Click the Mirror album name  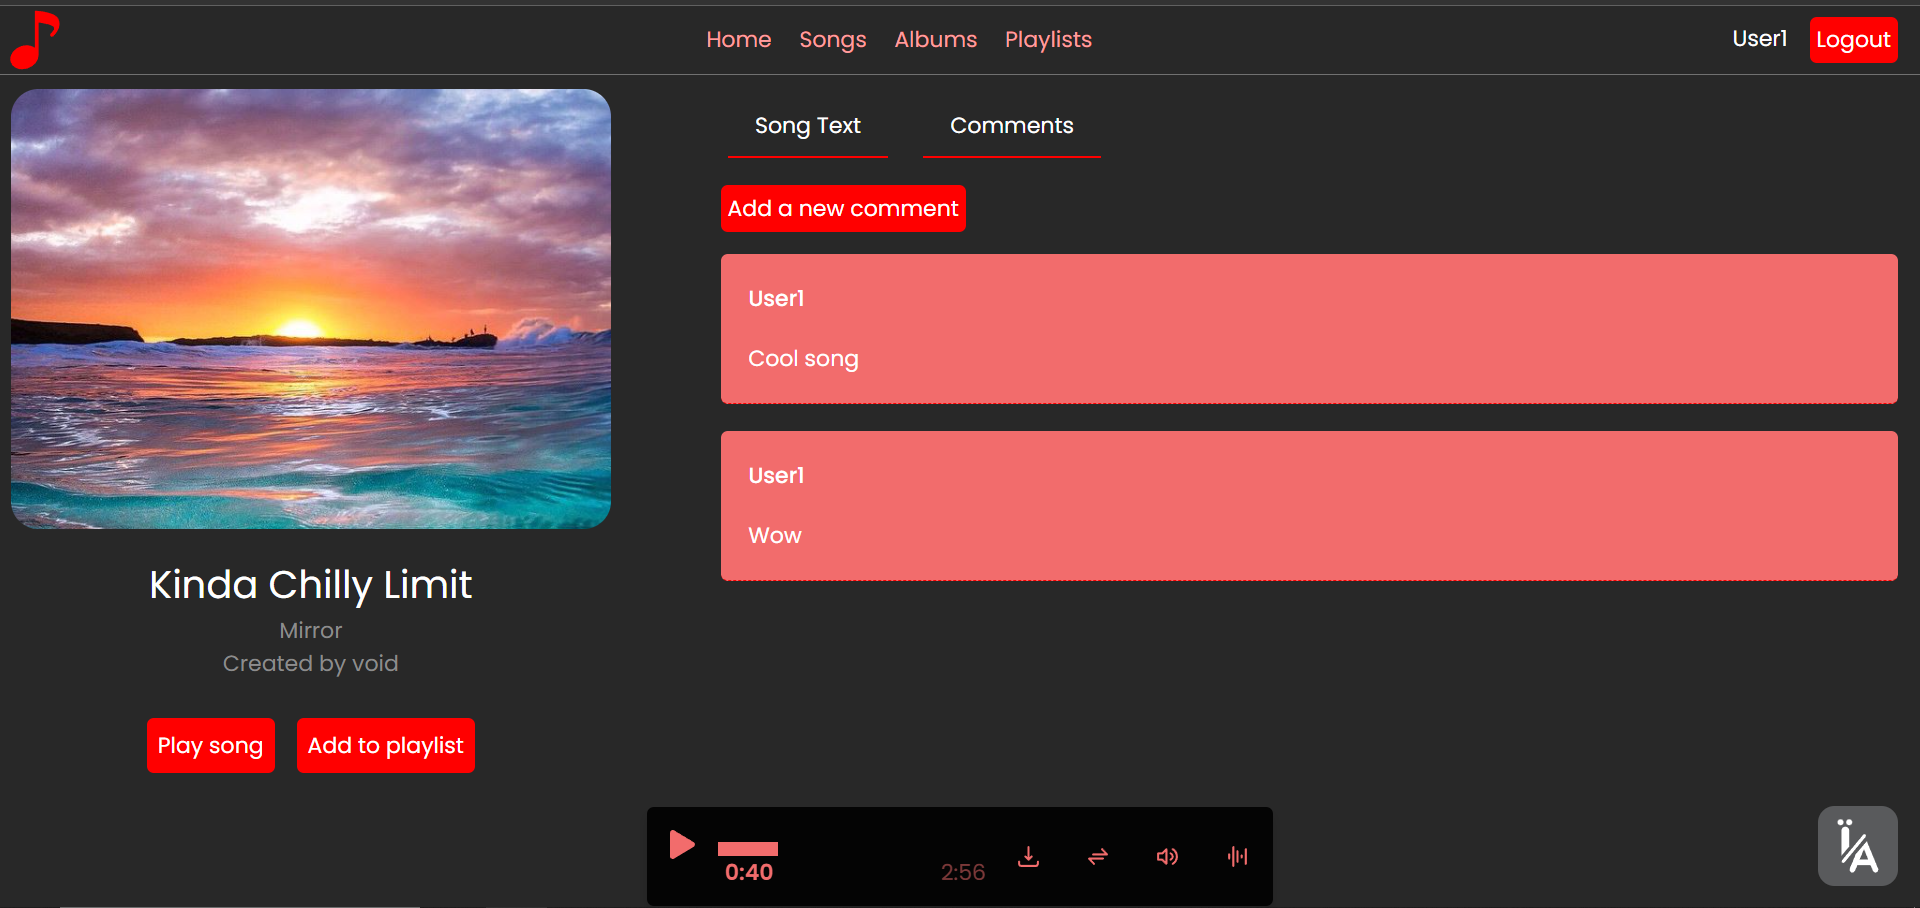point(310,631)
